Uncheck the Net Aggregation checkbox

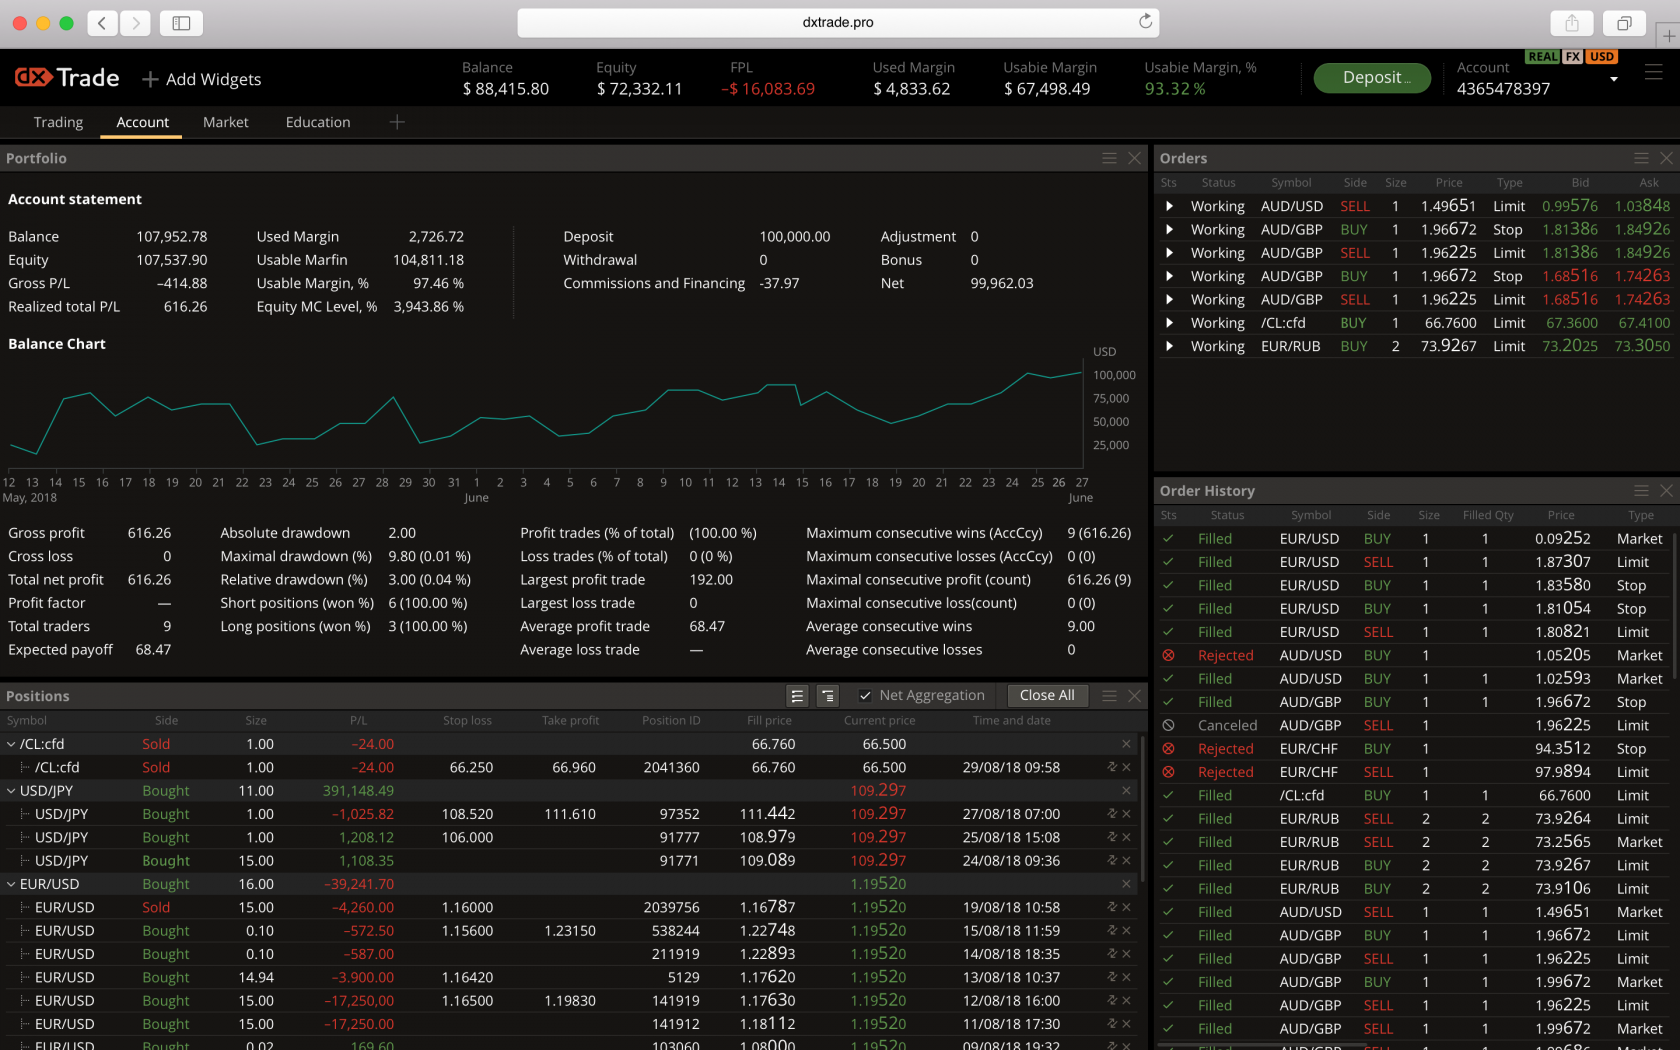(x=864, y=695)
